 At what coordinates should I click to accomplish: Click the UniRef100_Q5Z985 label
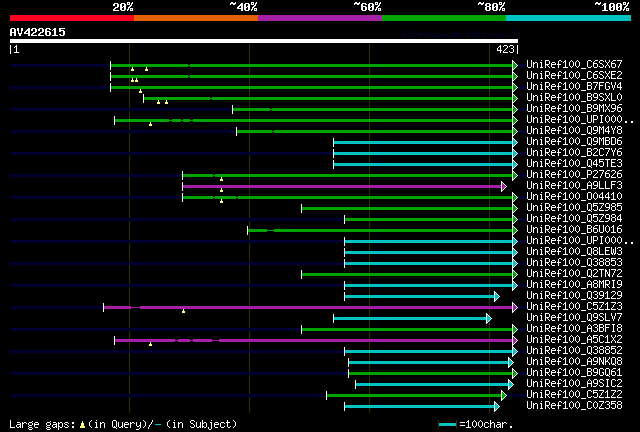(x=574, y=208)
